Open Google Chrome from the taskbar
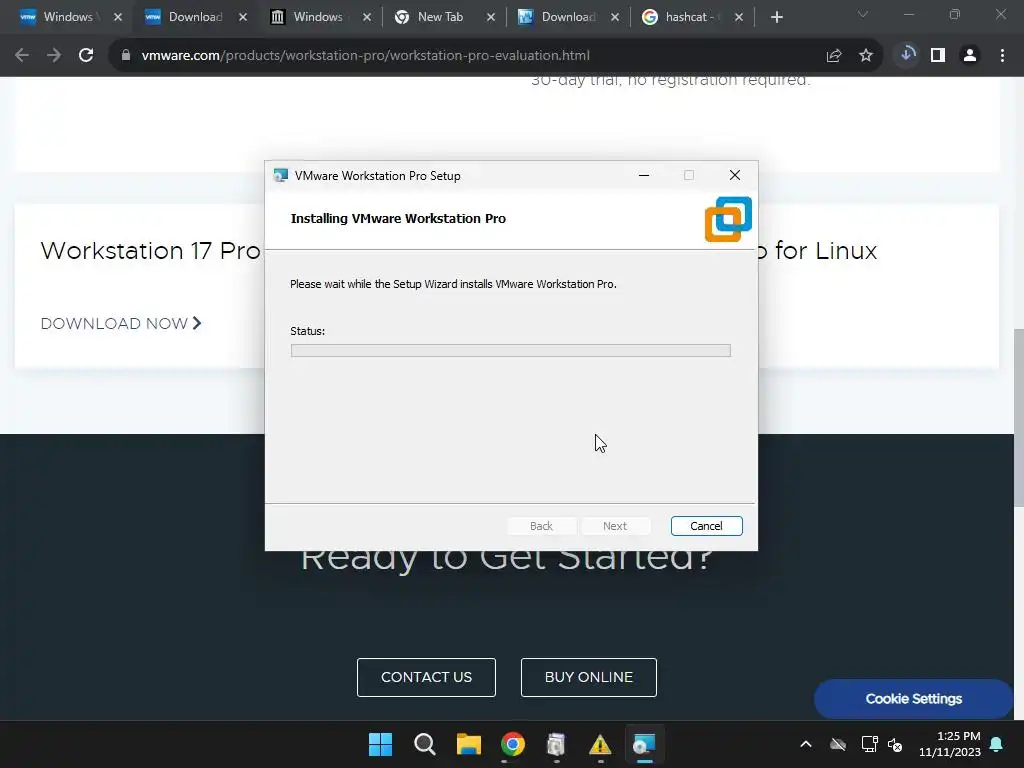The width and height of the screenshot is (1024, 768). pos(513,744)
